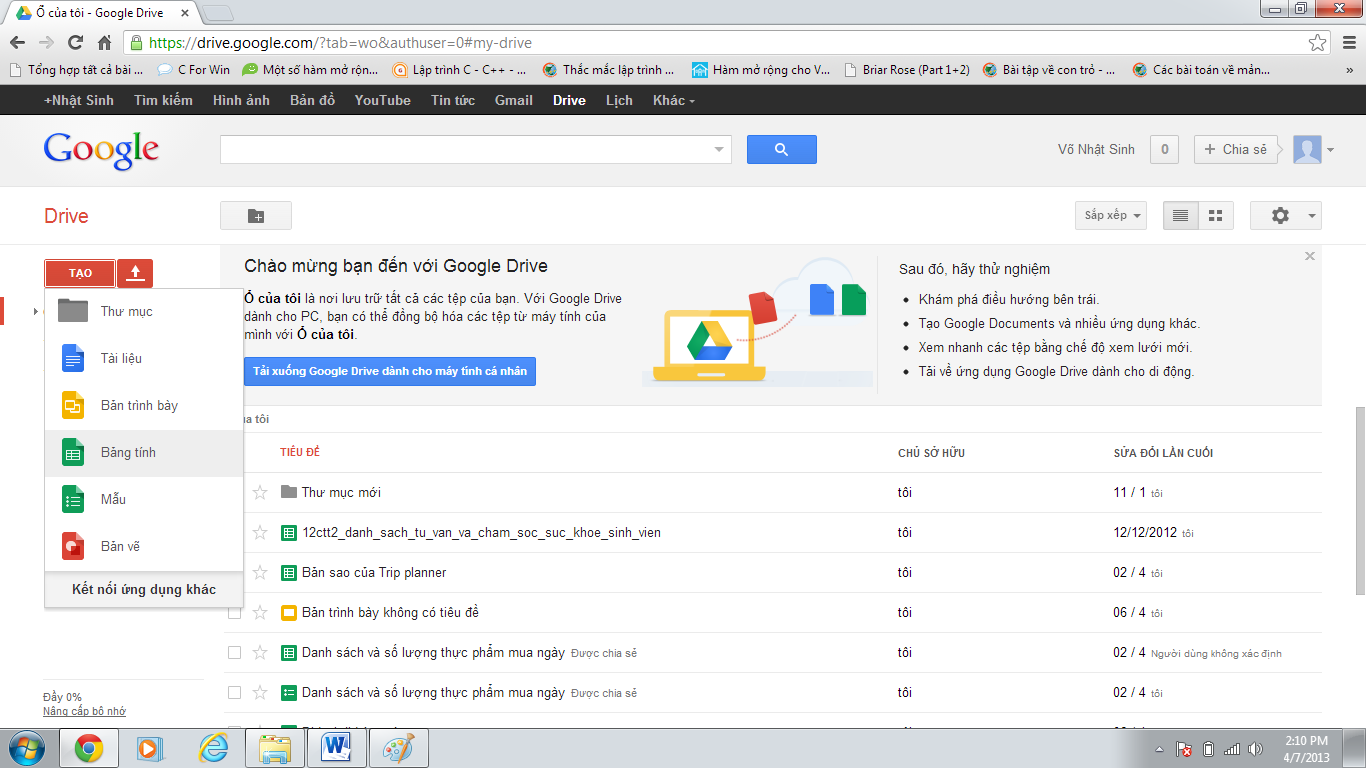The image size is (1366, 768).
Task: Open Thư mục mới folder
Action: click(341, 492)
